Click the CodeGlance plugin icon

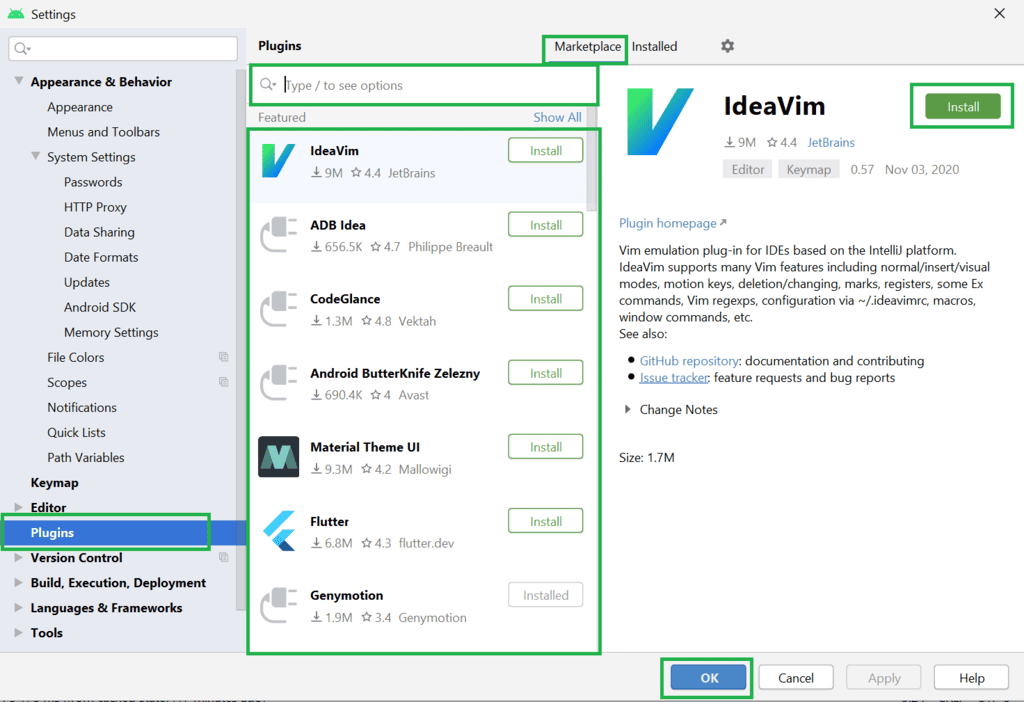pyautogui.click(x=280, y=309)
